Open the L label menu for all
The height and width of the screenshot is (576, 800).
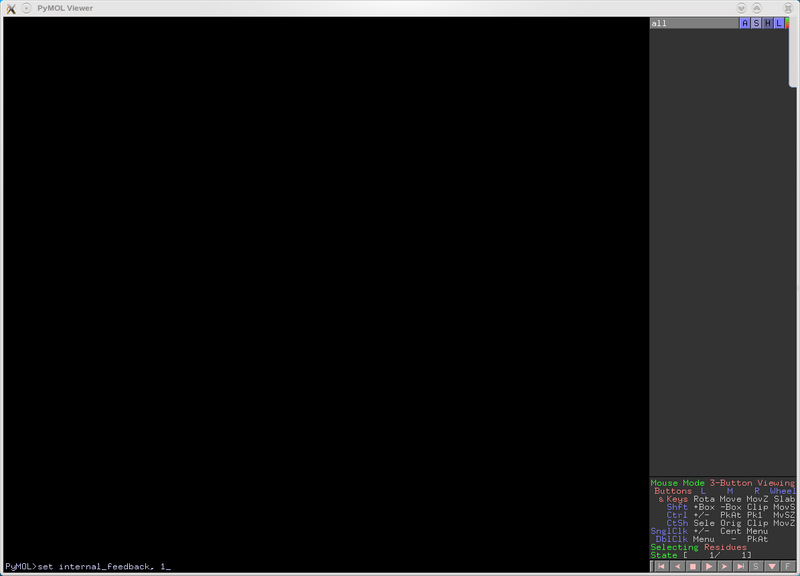pyautogui.click(x=779, y=23)
